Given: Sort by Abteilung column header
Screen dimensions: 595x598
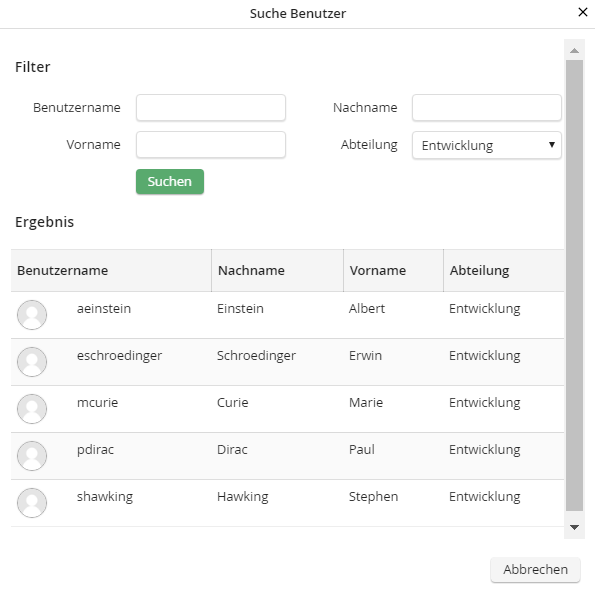Looking at the screenshot, I should tap(503, 270).
